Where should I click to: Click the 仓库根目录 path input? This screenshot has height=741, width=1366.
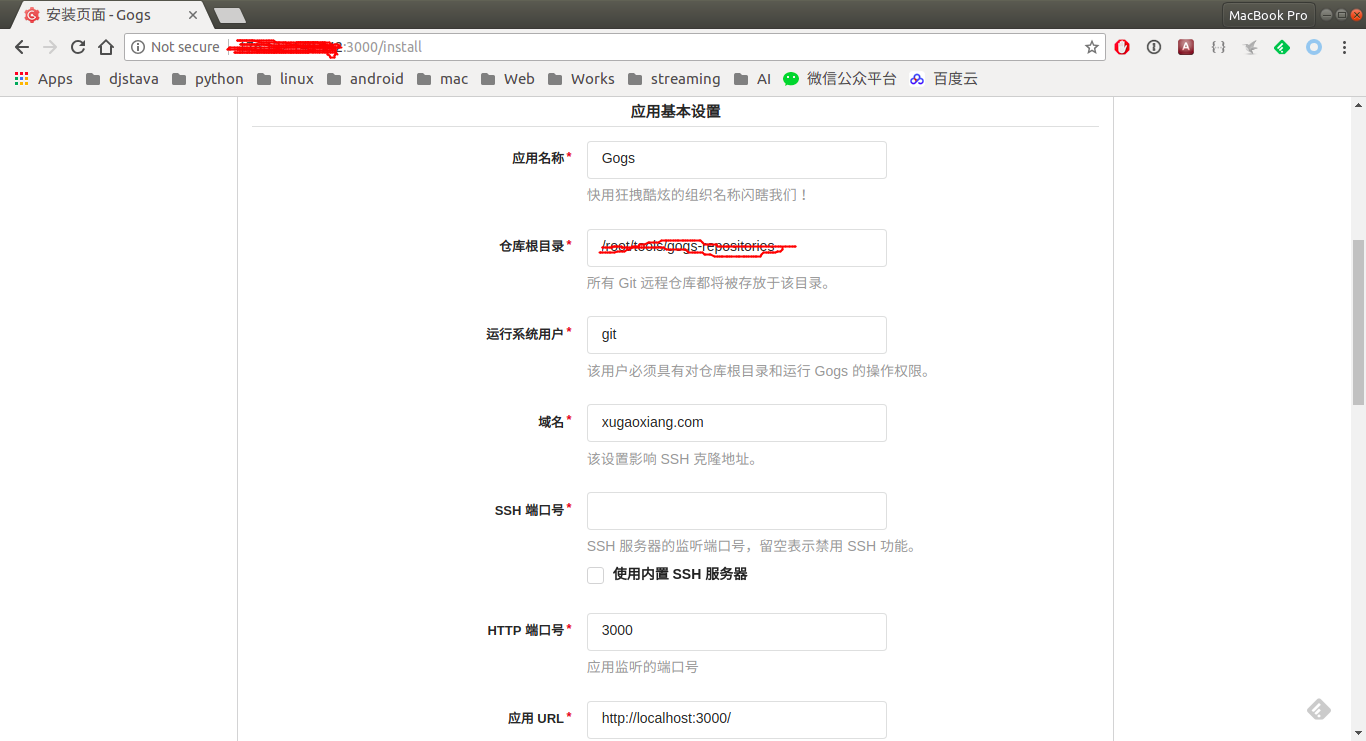pos(737,248)
